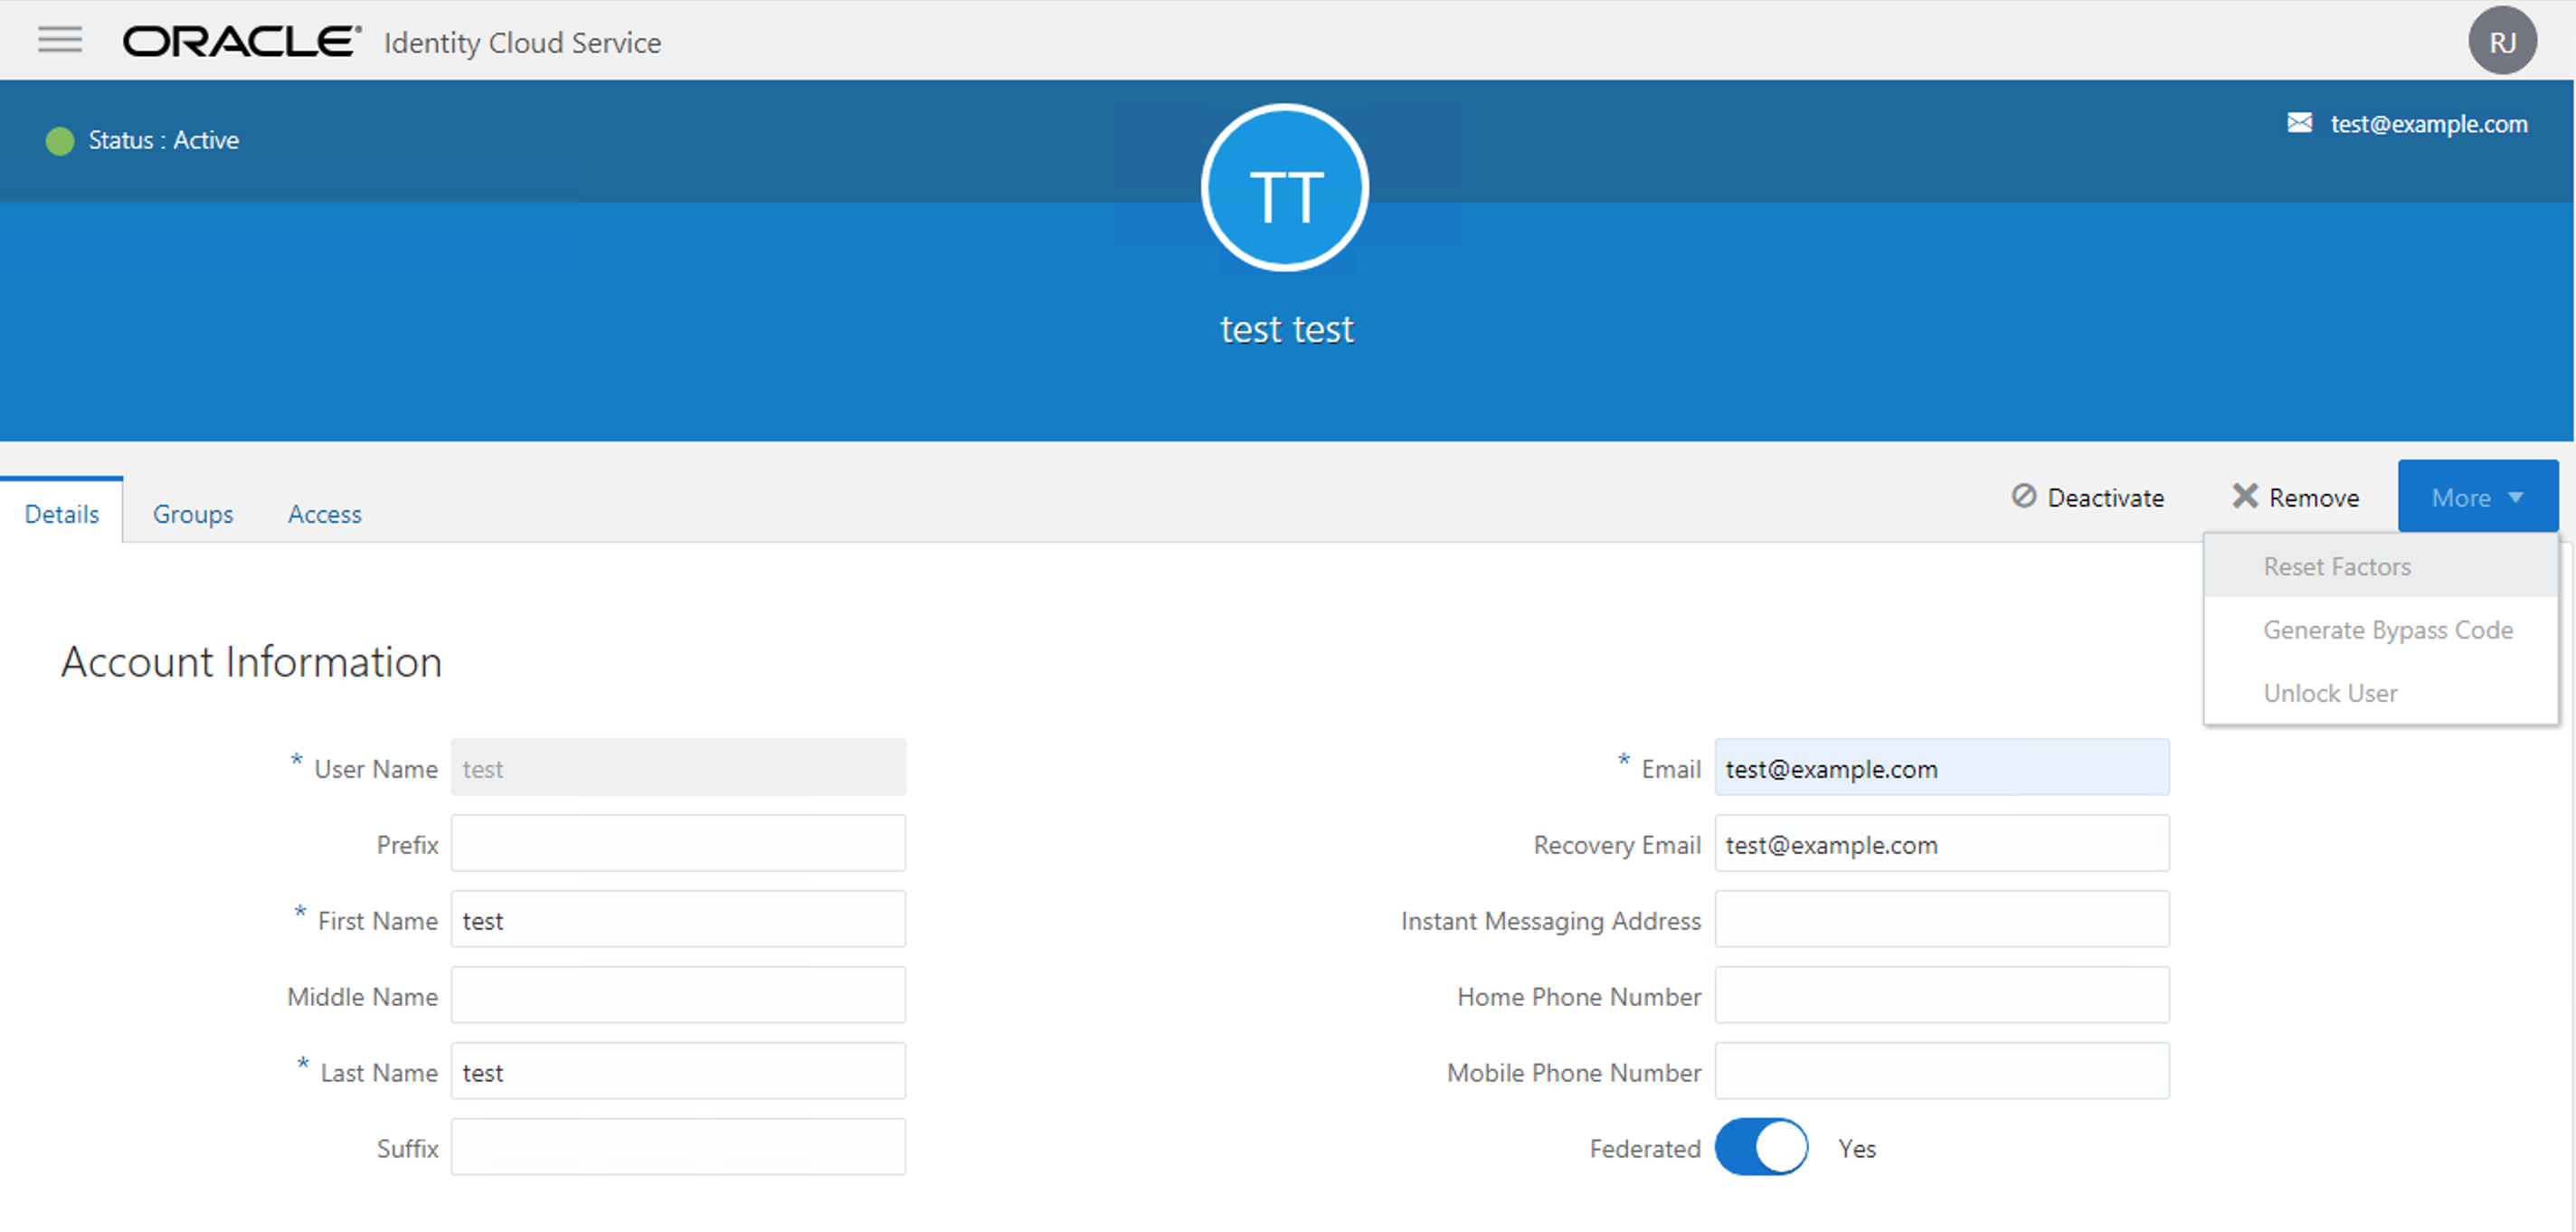Screen dimensions: 2576x1232
Task: Click the Home Phone Number field
Action: coord(1942,996)
